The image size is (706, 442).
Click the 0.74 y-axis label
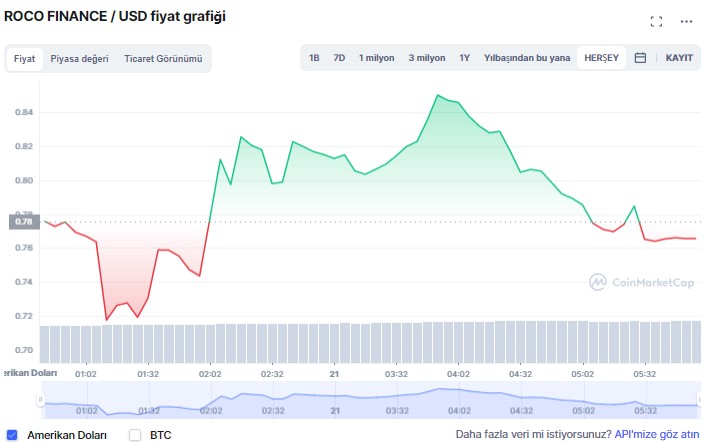(x=24, y=282)
